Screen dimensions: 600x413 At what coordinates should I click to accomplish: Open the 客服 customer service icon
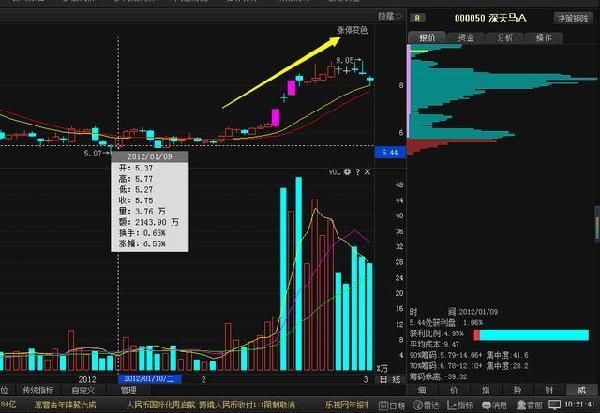pos(529,405)
